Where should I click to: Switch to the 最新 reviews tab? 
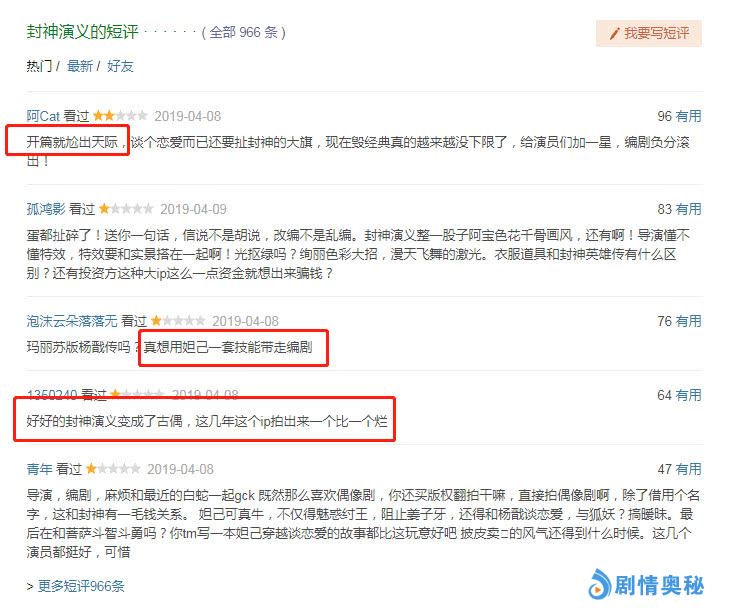(x=80, y=66)
